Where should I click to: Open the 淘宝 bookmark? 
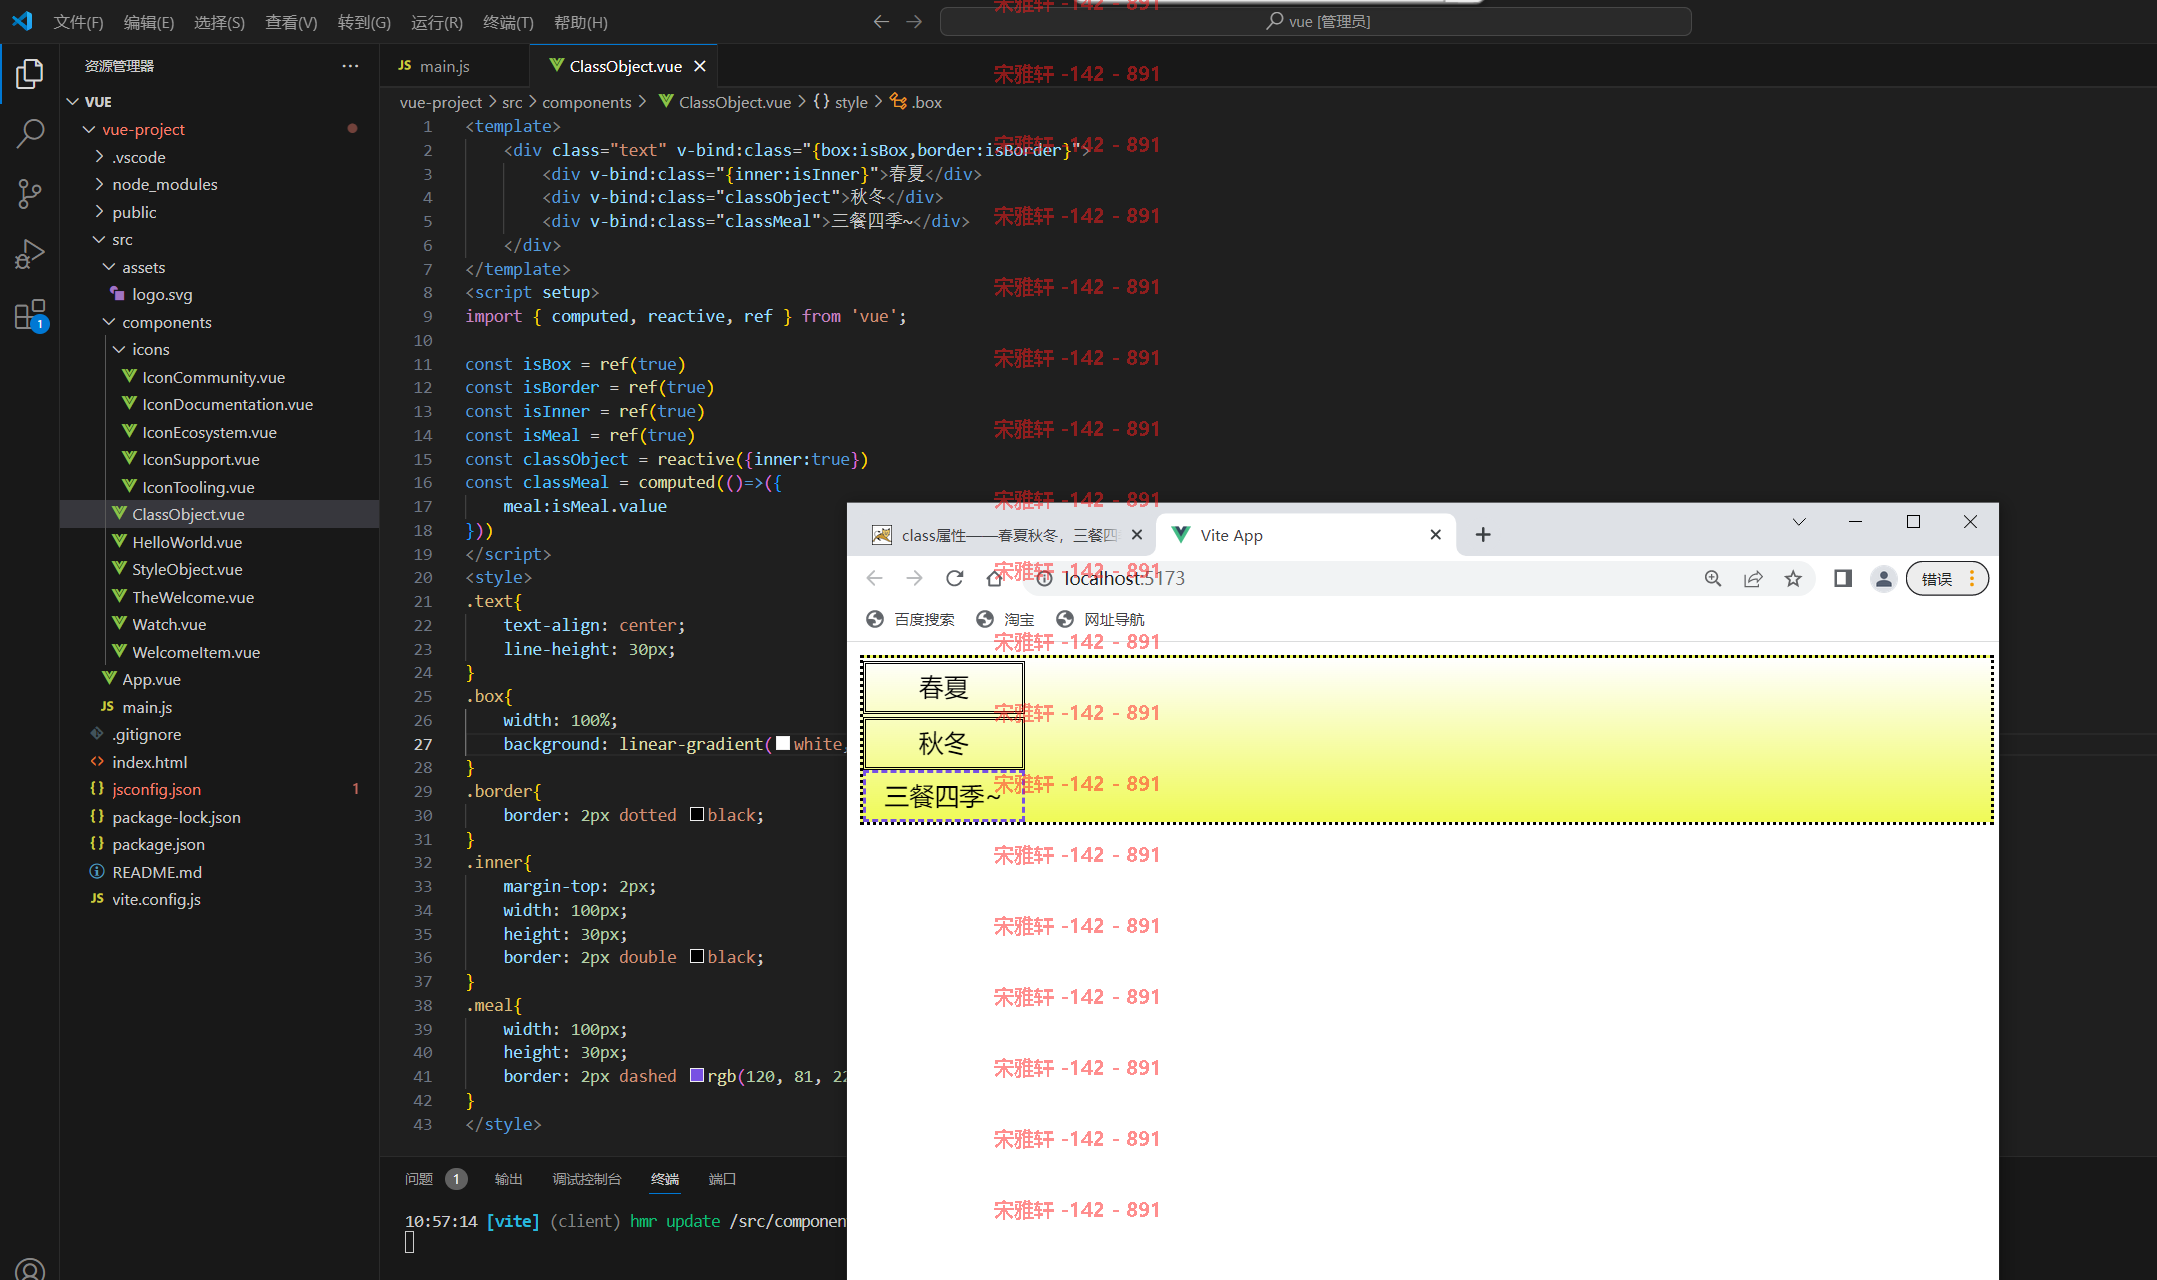1005,619
